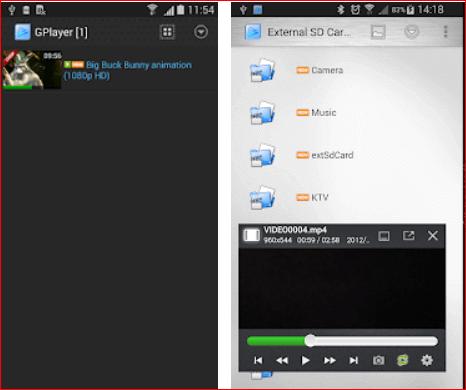Viewport: 466px width, 390px height.
Task: Click the unplayed part of seek bar
Action: click(x=377, y=341)
